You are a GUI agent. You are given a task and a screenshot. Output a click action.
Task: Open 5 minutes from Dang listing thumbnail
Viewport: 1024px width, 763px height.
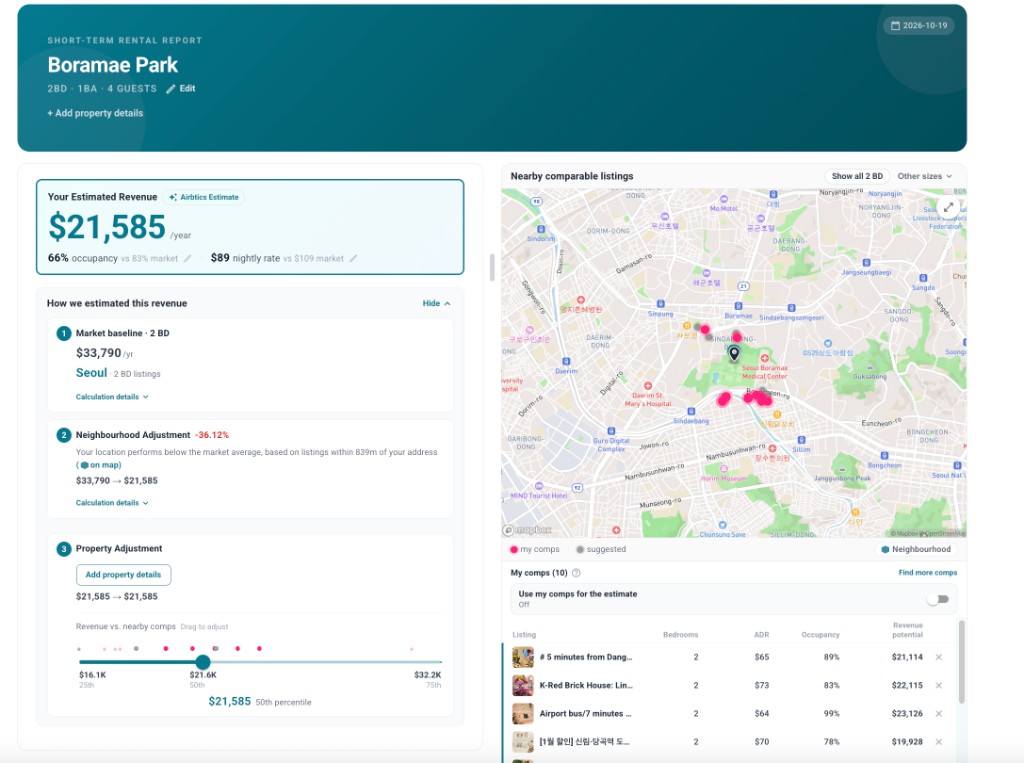click(522, 657)
